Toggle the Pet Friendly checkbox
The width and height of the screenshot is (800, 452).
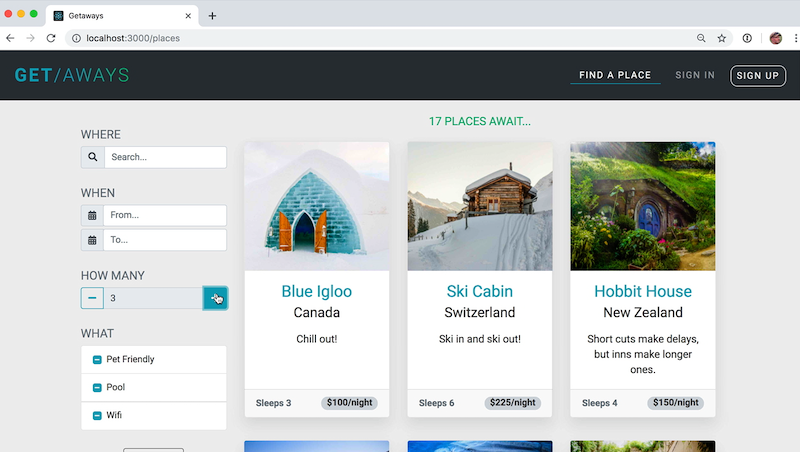(x=97, y=360)
